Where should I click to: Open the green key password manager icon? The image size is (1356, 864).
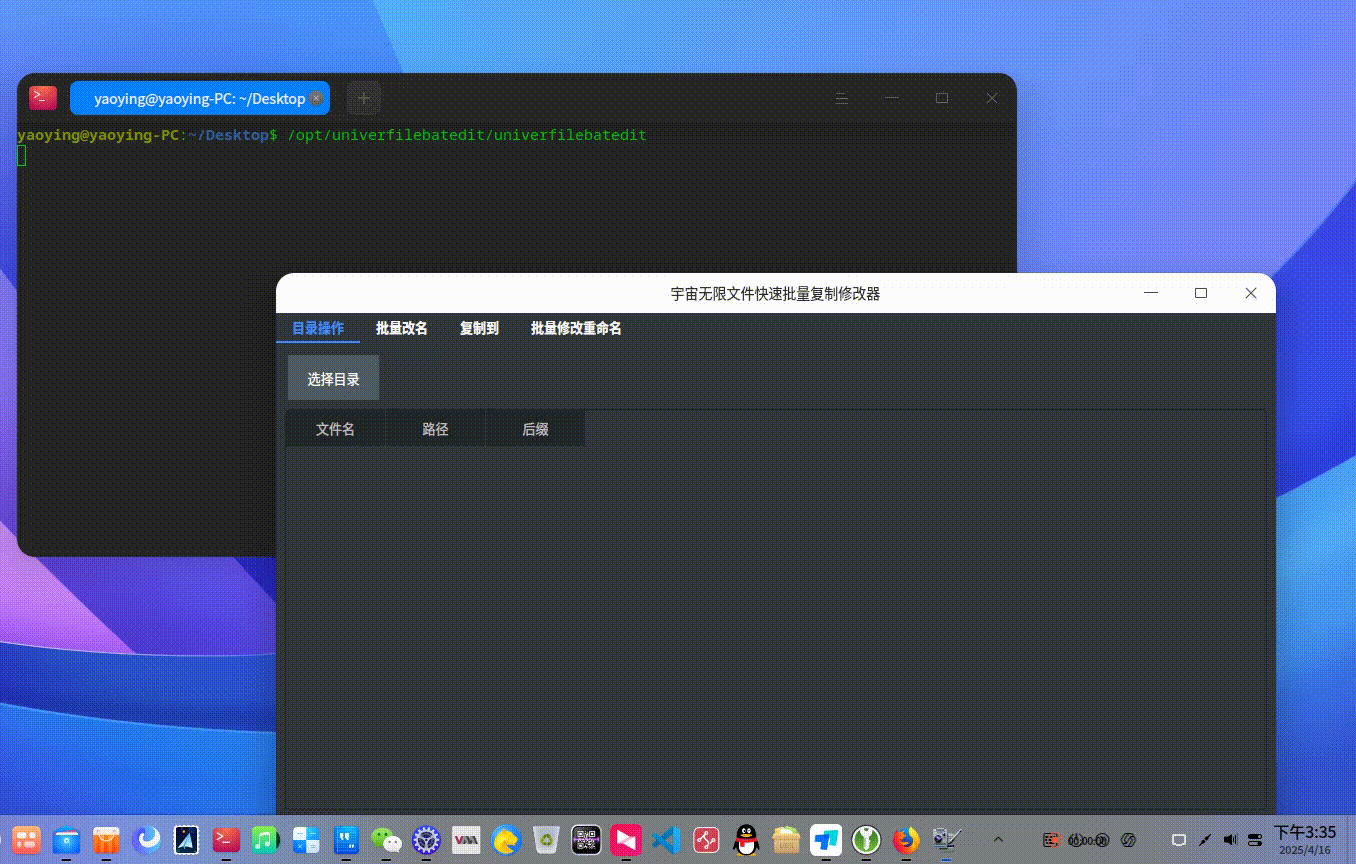[x=866, y=840]
